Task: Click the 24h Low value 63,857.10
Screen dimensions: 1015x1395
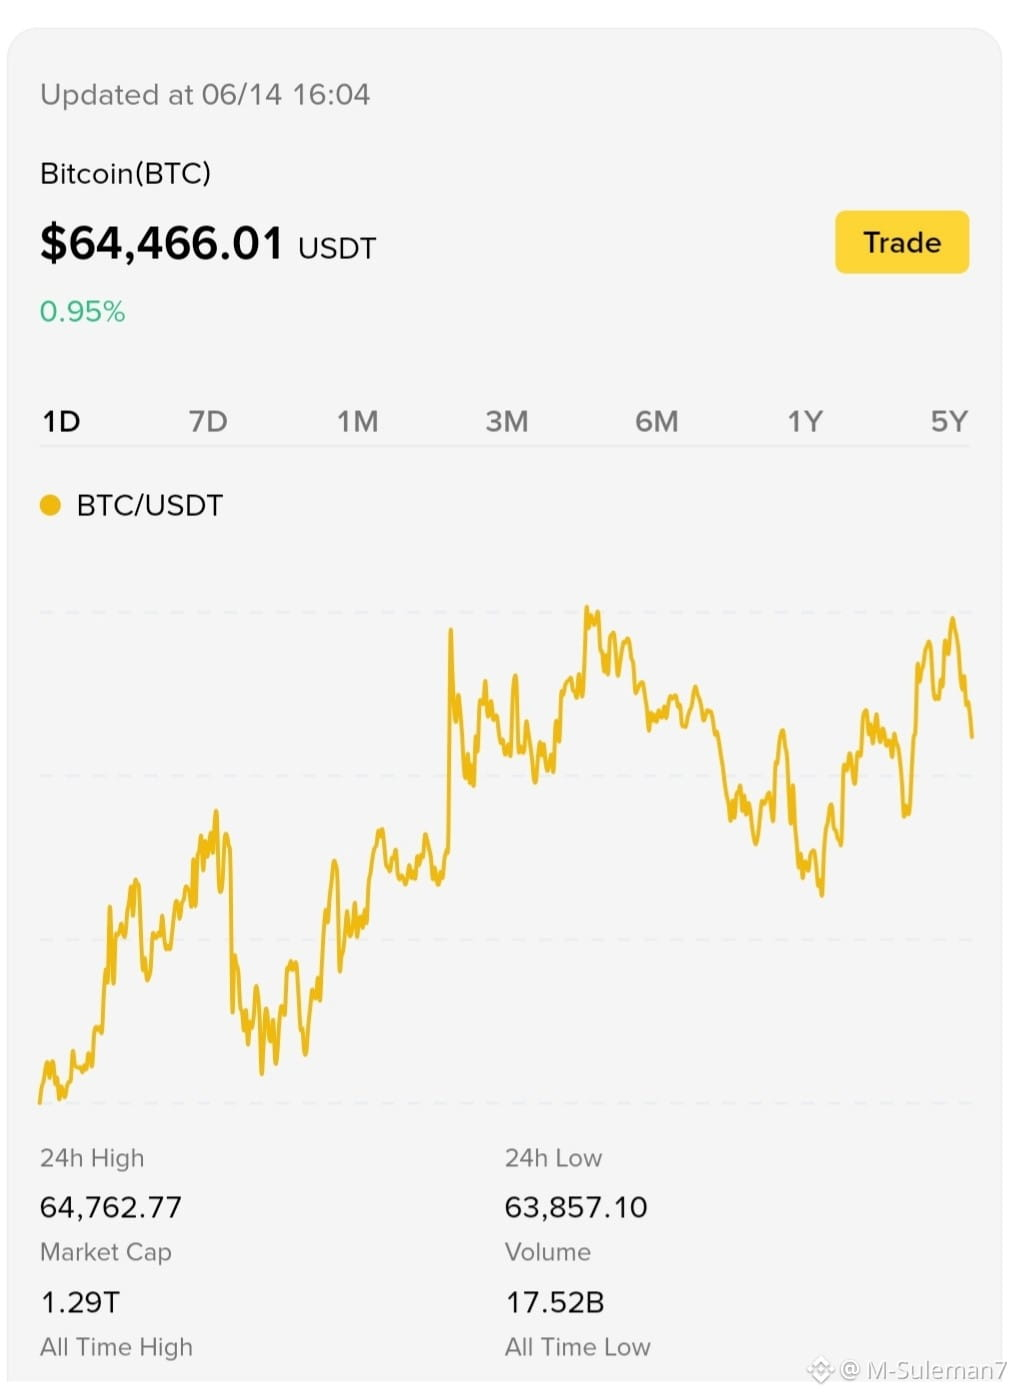Action: pyautogui.click(x=576, y=1207)
